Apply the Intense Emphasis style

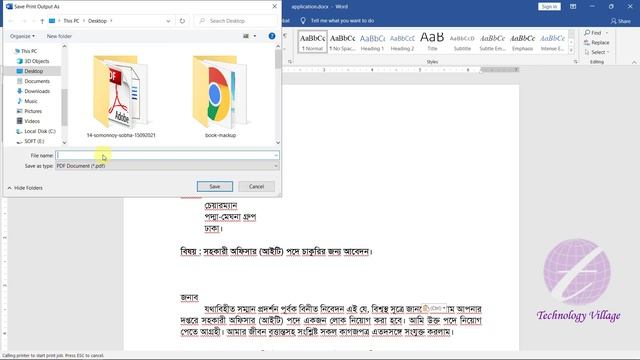(x=552, y=42)
